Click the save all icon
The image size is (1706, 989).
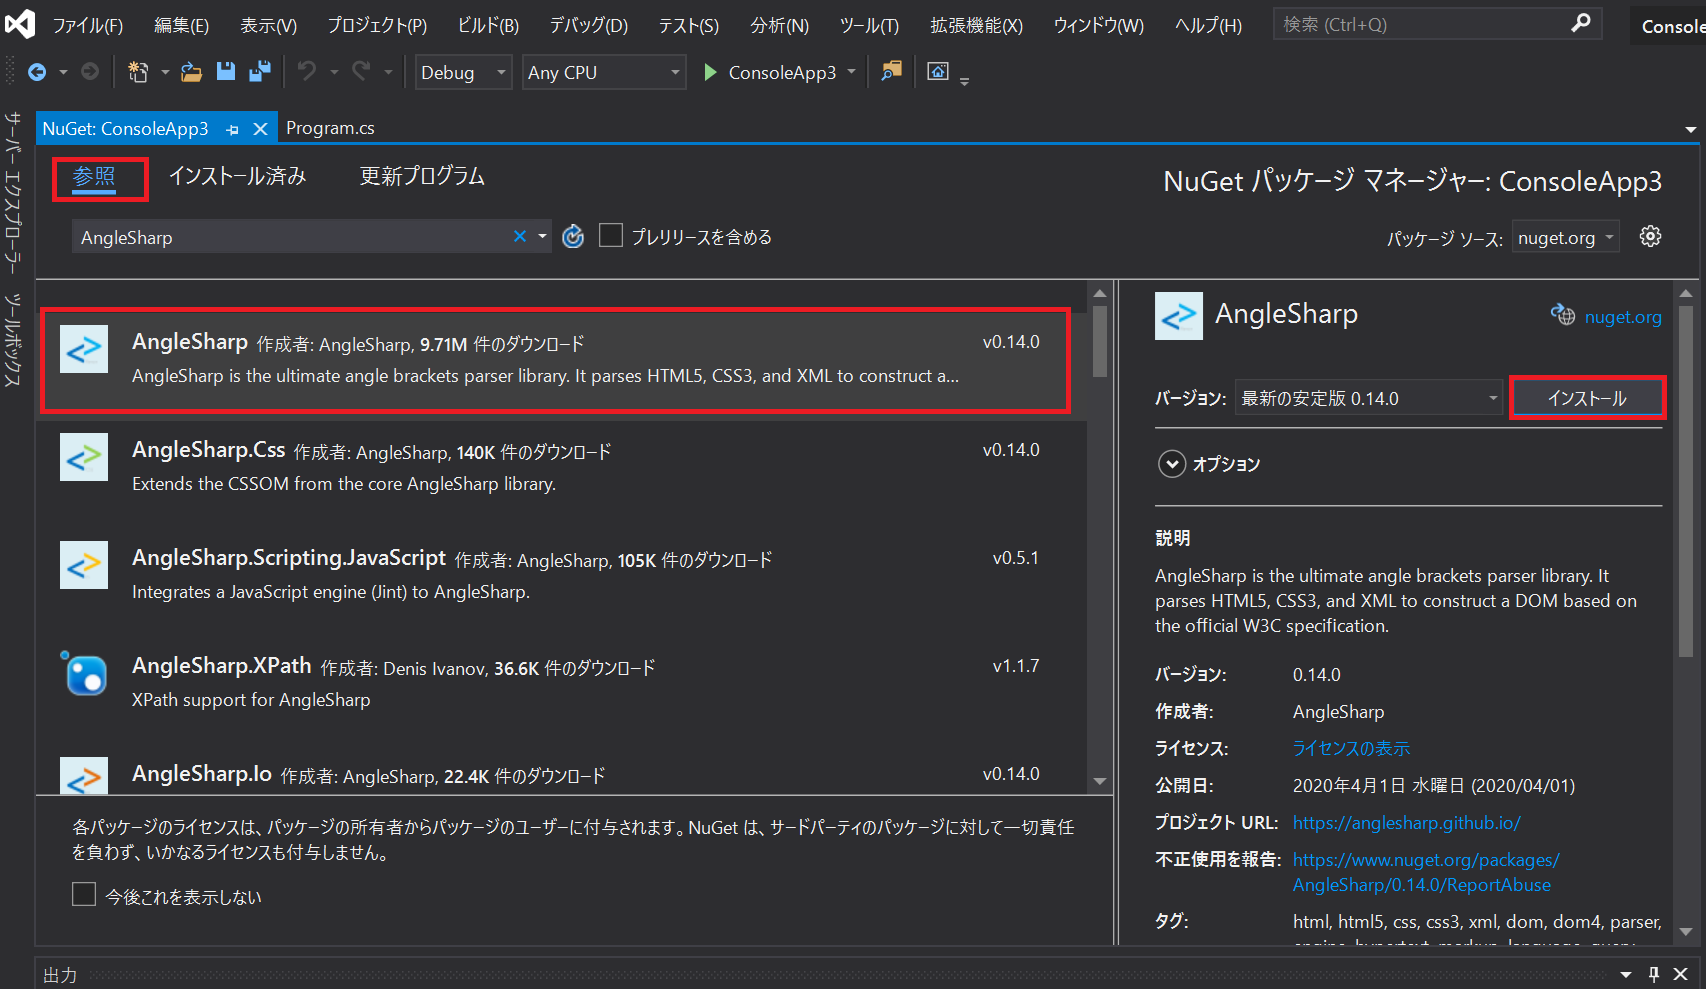click(x=260, y=71)
